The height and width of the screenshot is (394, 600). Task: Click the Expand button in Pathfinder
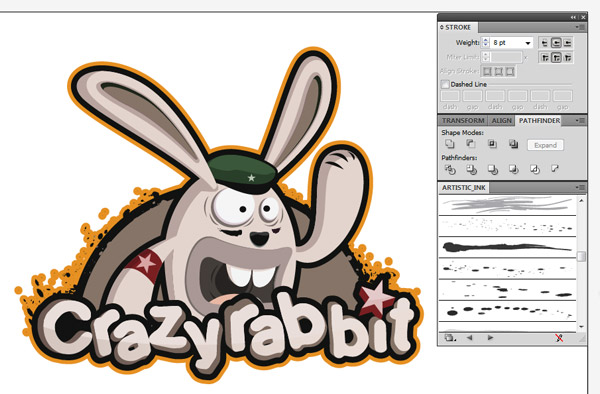coord(545,145)
